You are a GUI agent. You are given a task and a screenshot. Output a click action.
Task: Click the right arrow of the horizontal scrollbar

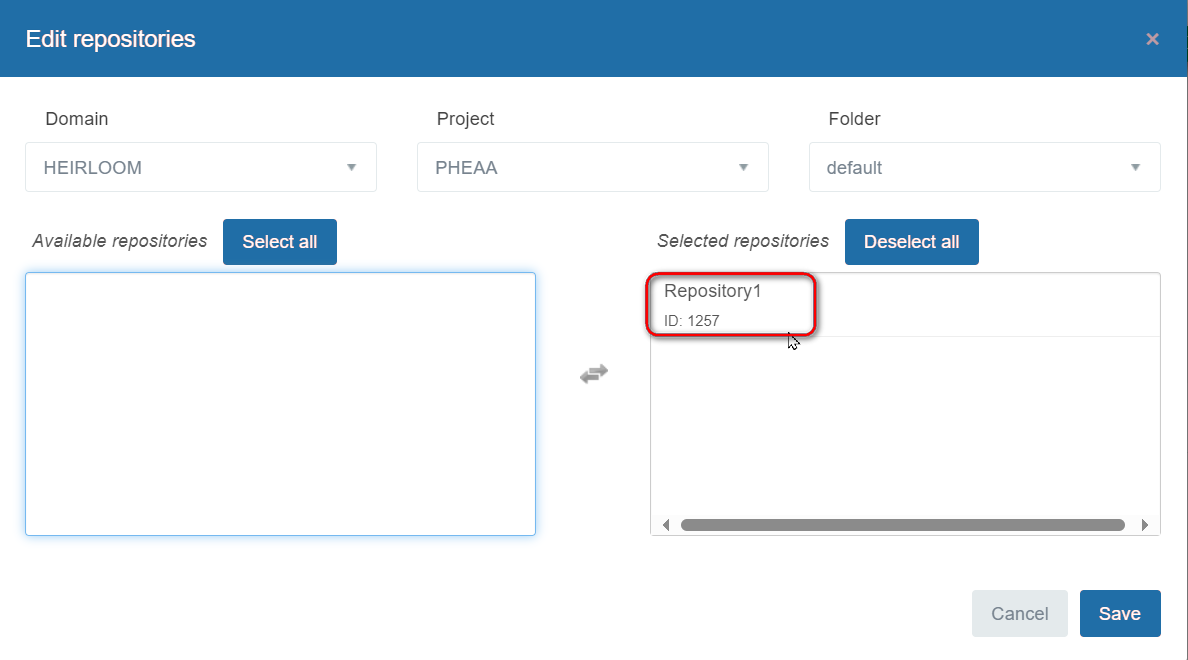click(1146, 524)
